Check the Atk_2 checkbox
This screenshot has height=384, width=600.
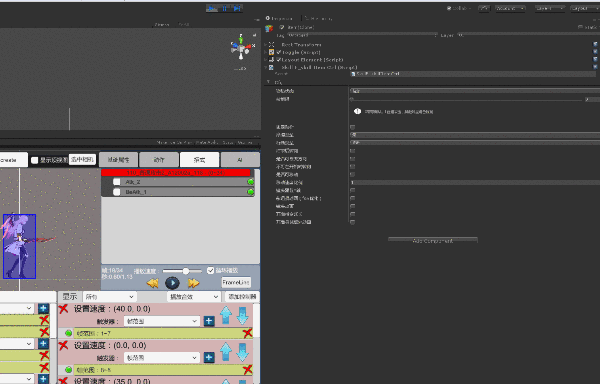117,182
